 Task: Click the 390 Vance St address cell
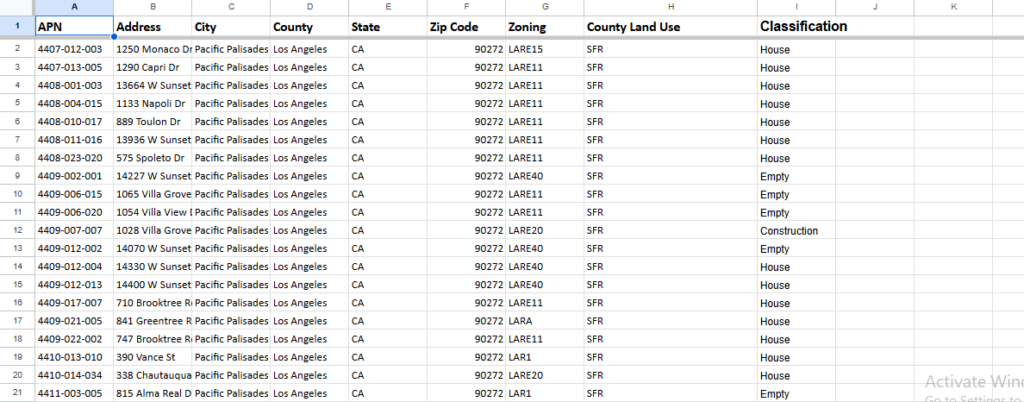pyautogui.click(x=153, y=358)
